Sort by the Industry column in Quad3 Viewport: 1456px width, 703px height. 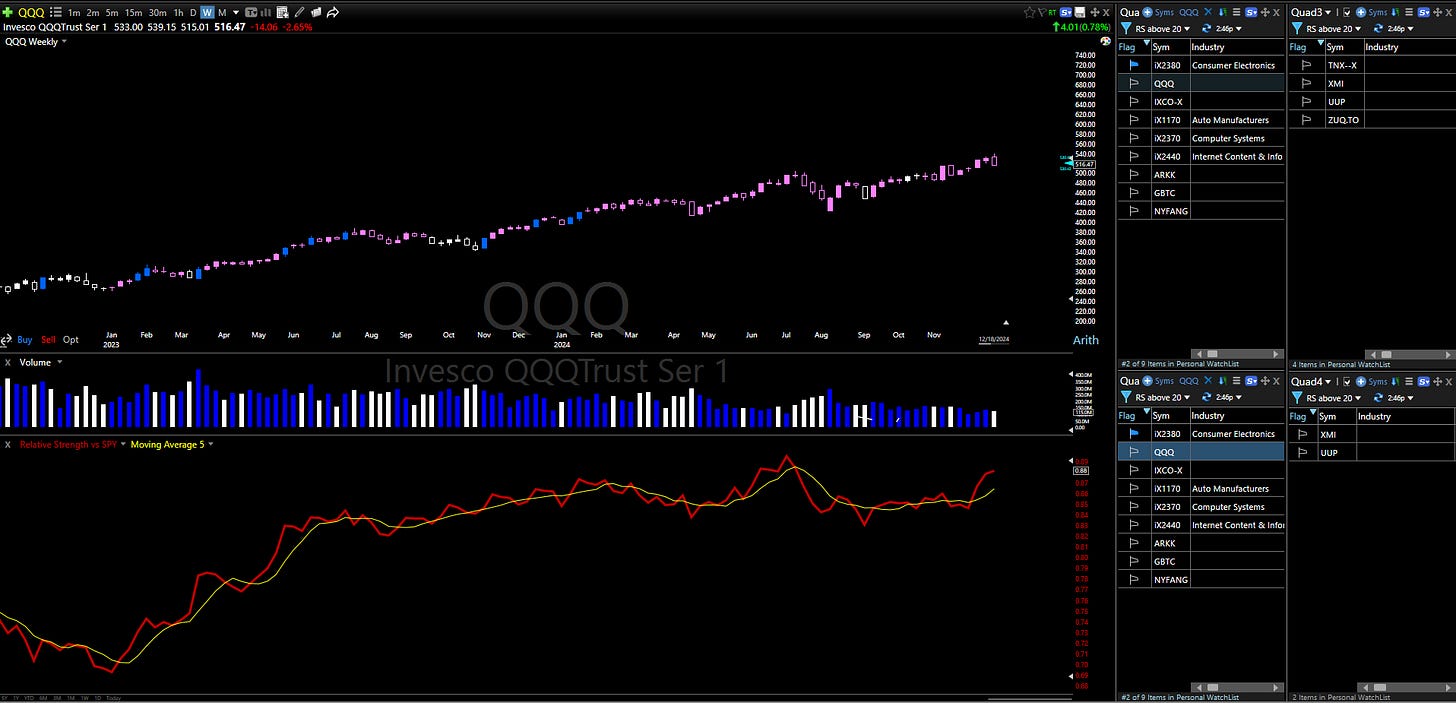1382,47
